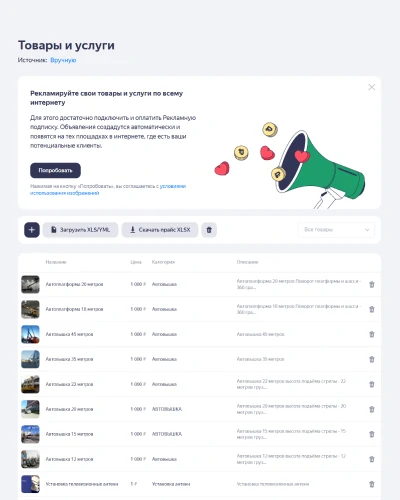Screen dimensions: 400x500
Task: Click the Попробовать button
Action: click(x=55, y=170)
